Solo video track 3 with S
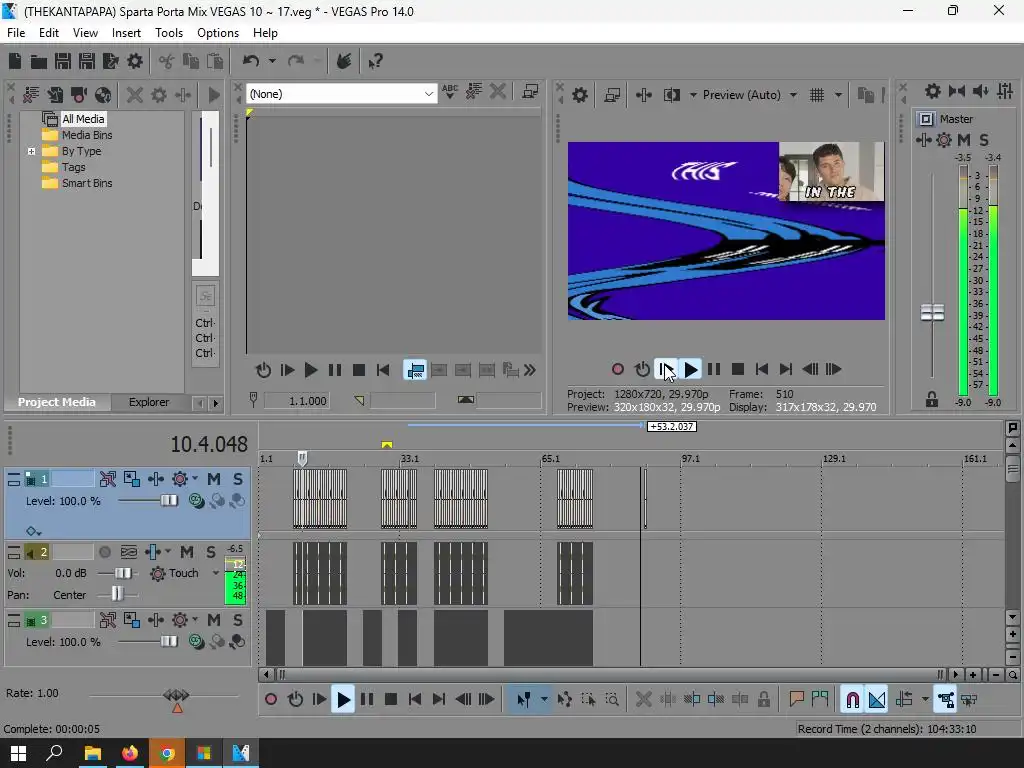 click(x=238, y=620)
